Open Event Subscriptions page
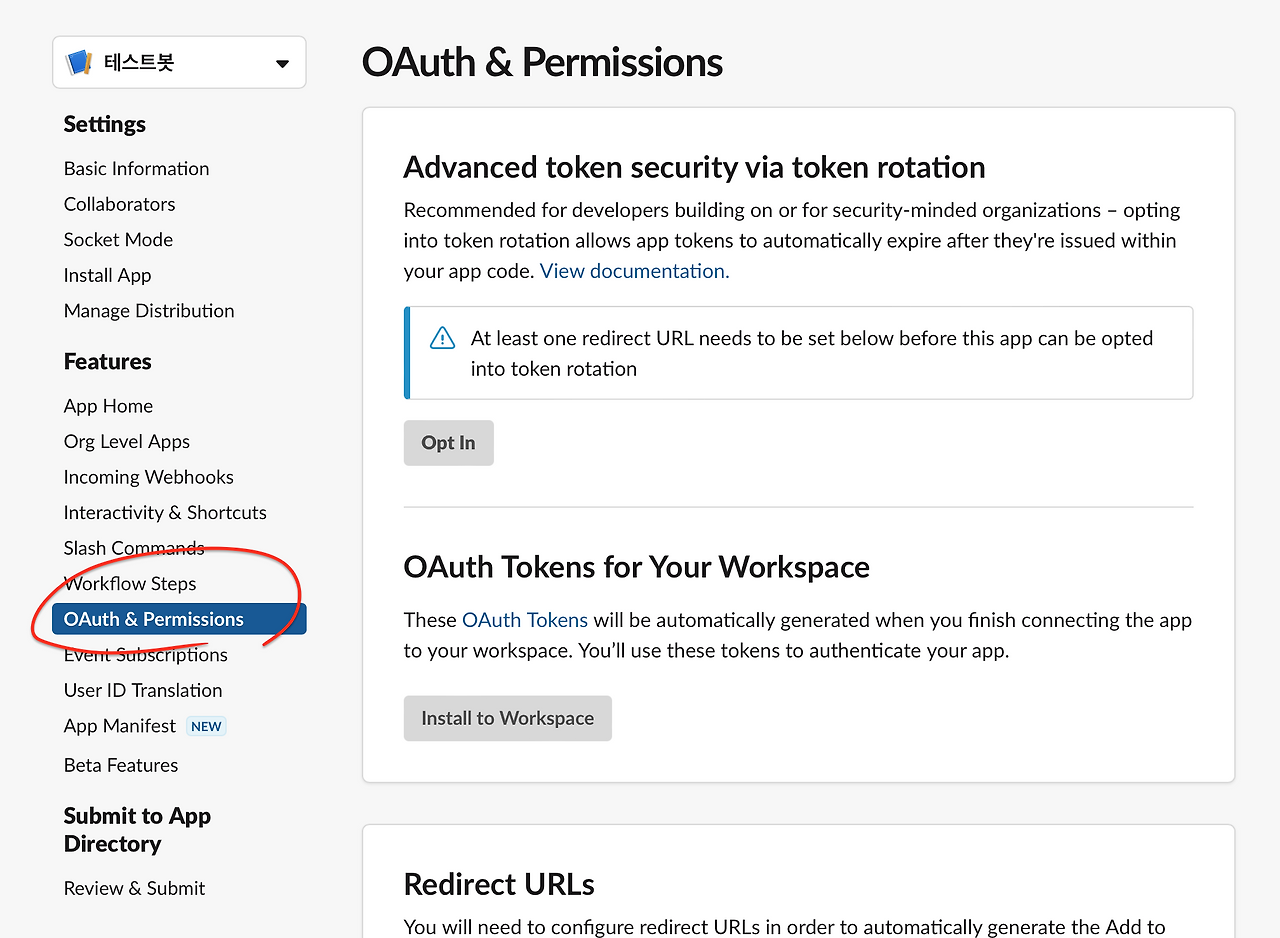Screen dimensions: 1280x938 (x=145, y=655)
